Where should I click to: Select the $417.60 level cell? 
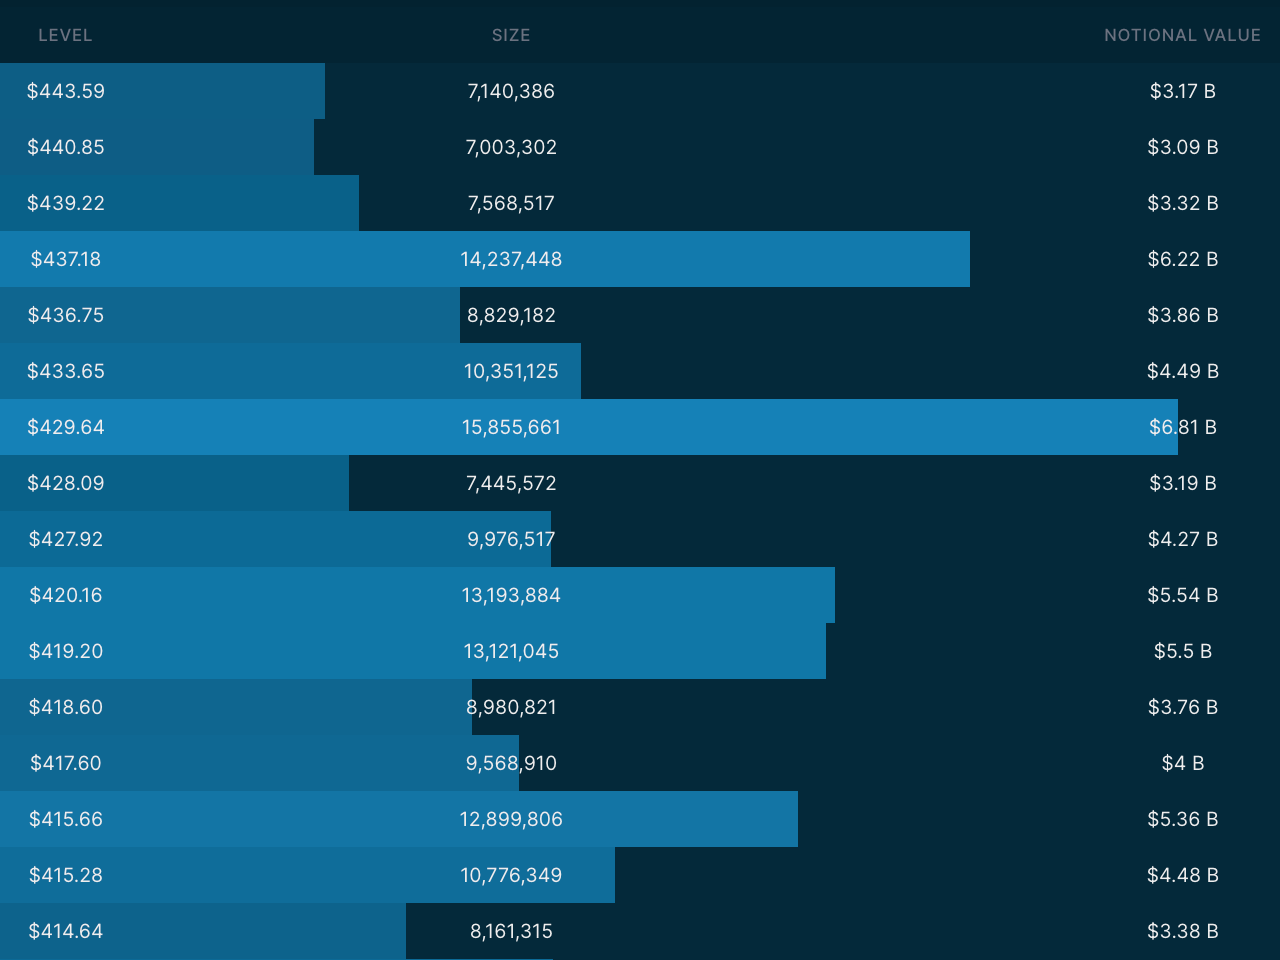(66, 763)
